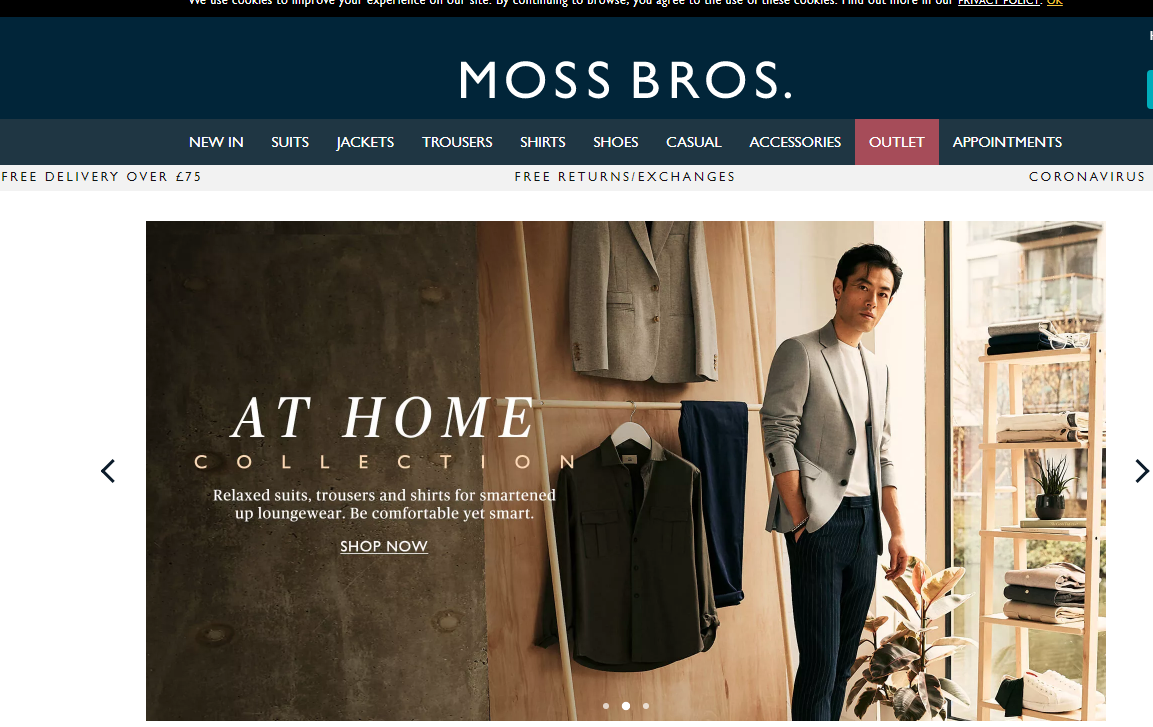Click the Shop Now link on banner
Image resolution: width=1153 pixels, height=727 pixels.
pos(384,546)
